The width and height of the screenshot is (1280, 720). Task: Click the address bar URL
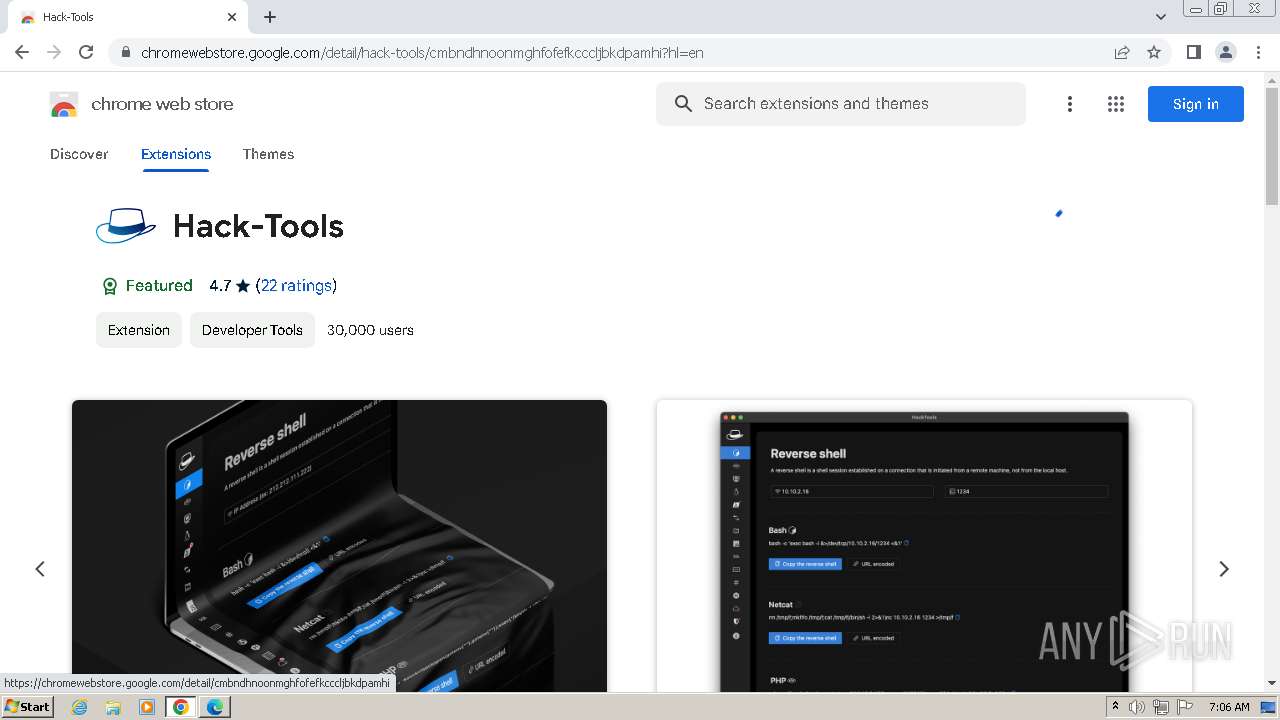[x=422, y=53]
